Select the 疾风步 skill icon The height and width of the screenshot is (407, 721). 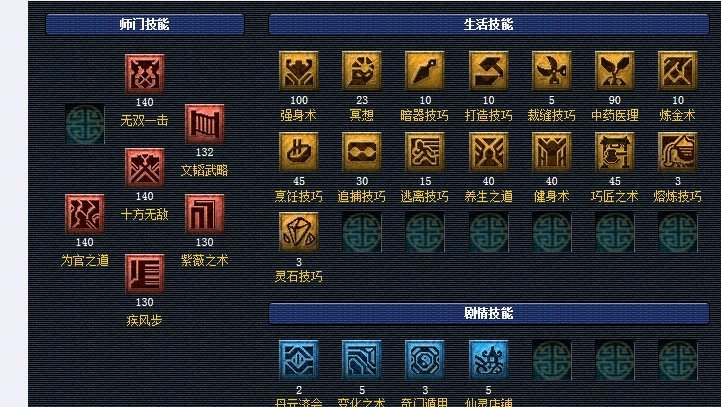[144, 274]
